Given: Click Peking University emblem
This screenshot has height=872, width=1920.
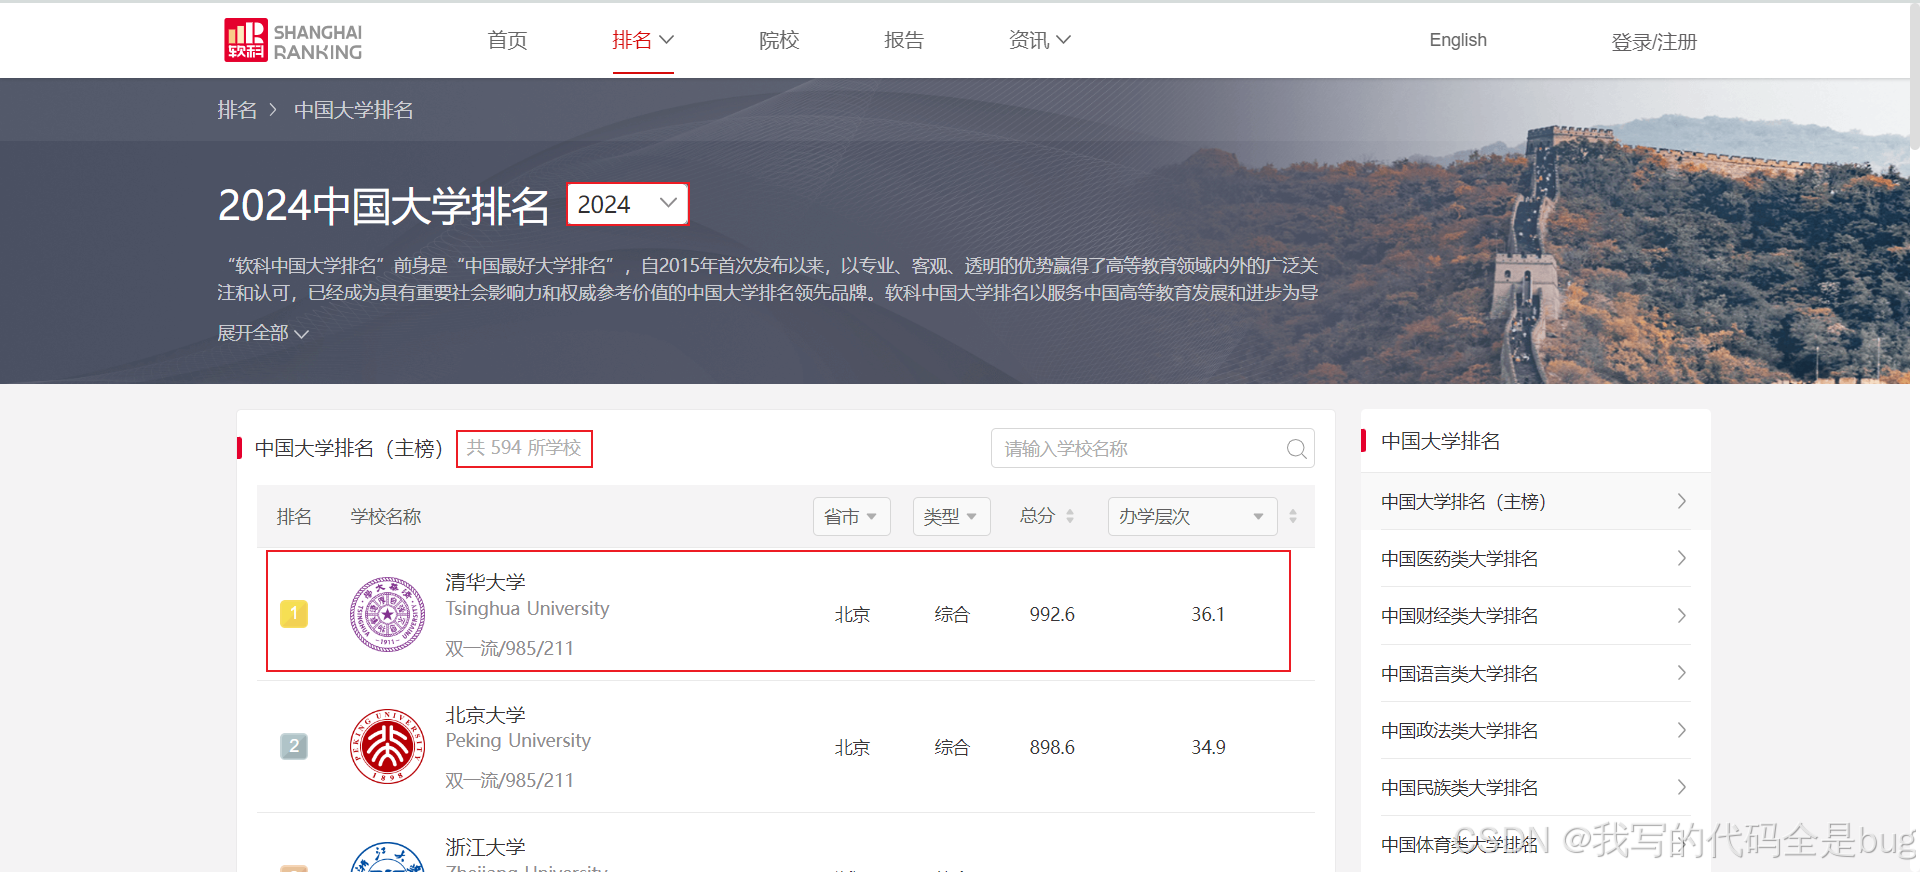Looking at the screenshot, I should coord(388,746).
